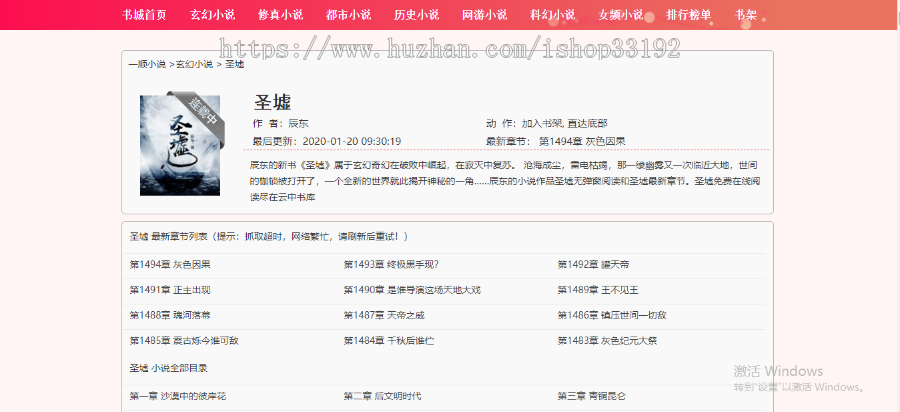900x412 pixels.
Task: Open the 都市小说 category
Action: click(348, 15)
